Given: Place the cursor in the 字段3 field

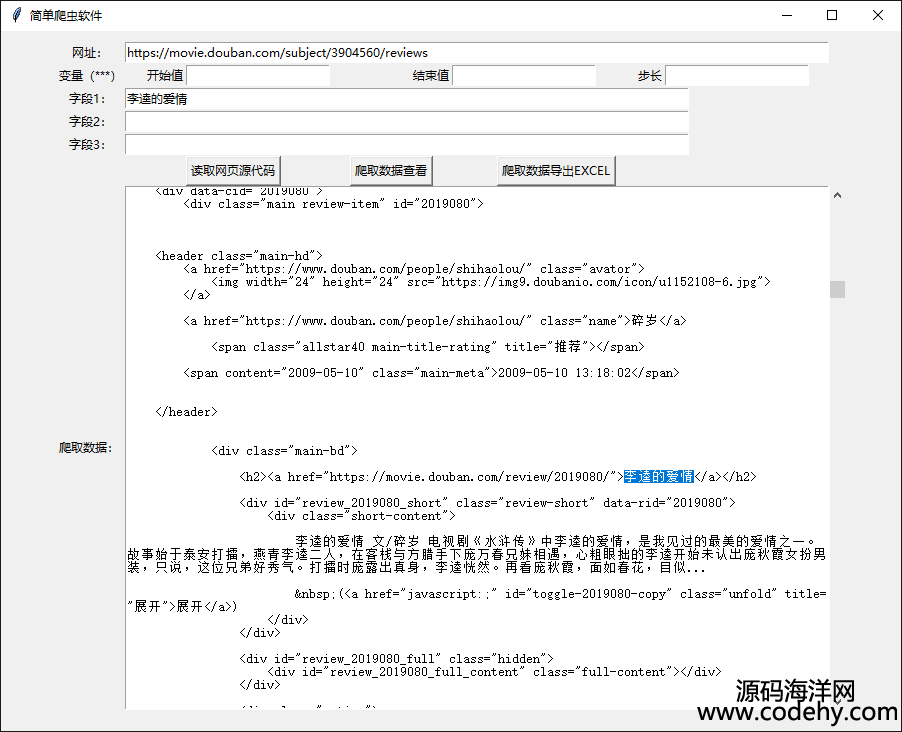Looking at the screenshot, I should pyautogui.click(x=406, y=145).
